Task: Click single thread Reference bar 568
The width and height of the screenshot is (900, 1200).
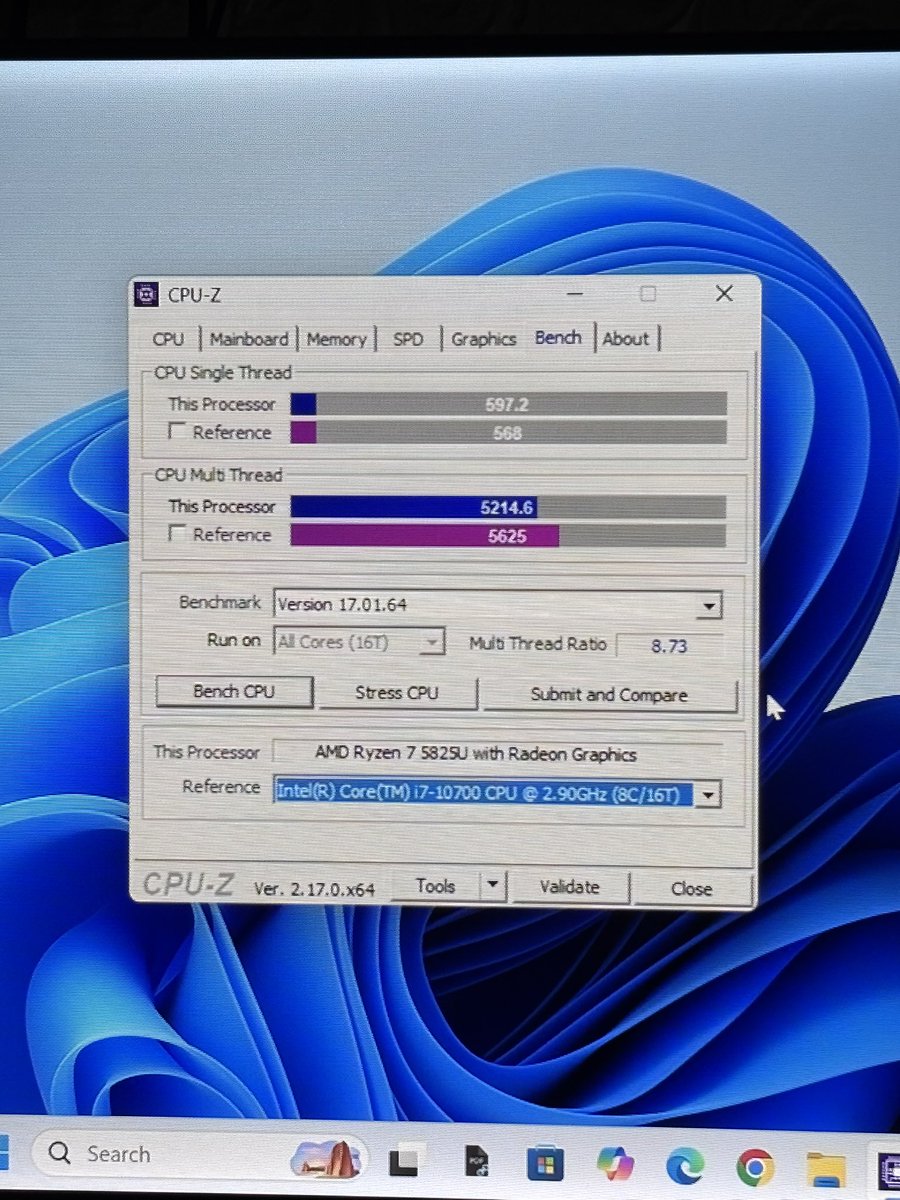Action: [x=508, y=432]
